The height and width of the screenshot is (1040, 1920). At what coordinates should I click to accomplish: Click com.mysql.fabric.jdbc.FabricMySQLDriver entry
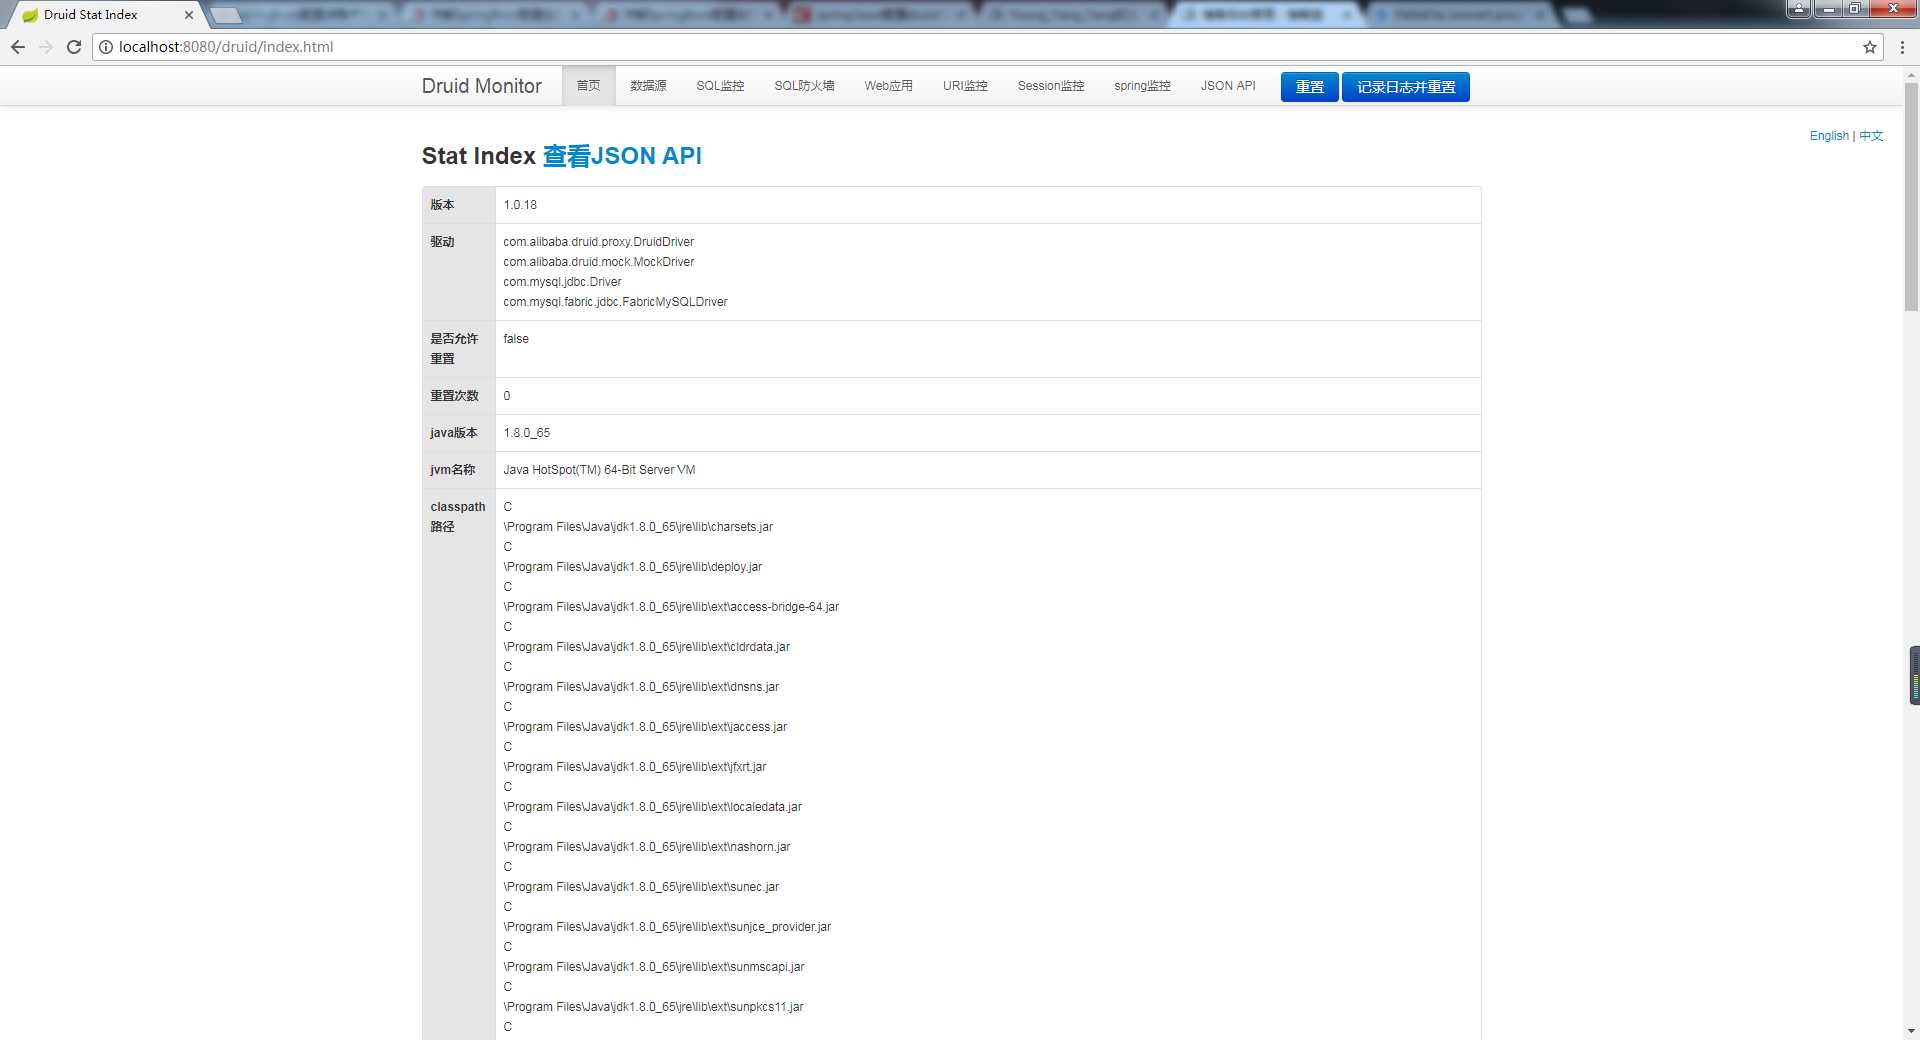pos(615,302)
